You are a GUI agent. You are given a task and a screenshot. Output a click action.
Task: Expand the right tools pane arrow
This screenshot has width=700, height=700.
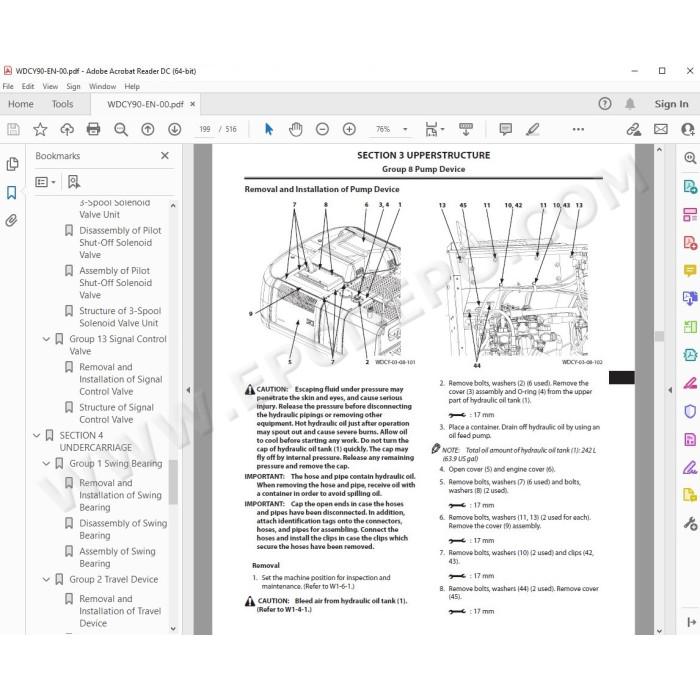(x=670, y=390)
